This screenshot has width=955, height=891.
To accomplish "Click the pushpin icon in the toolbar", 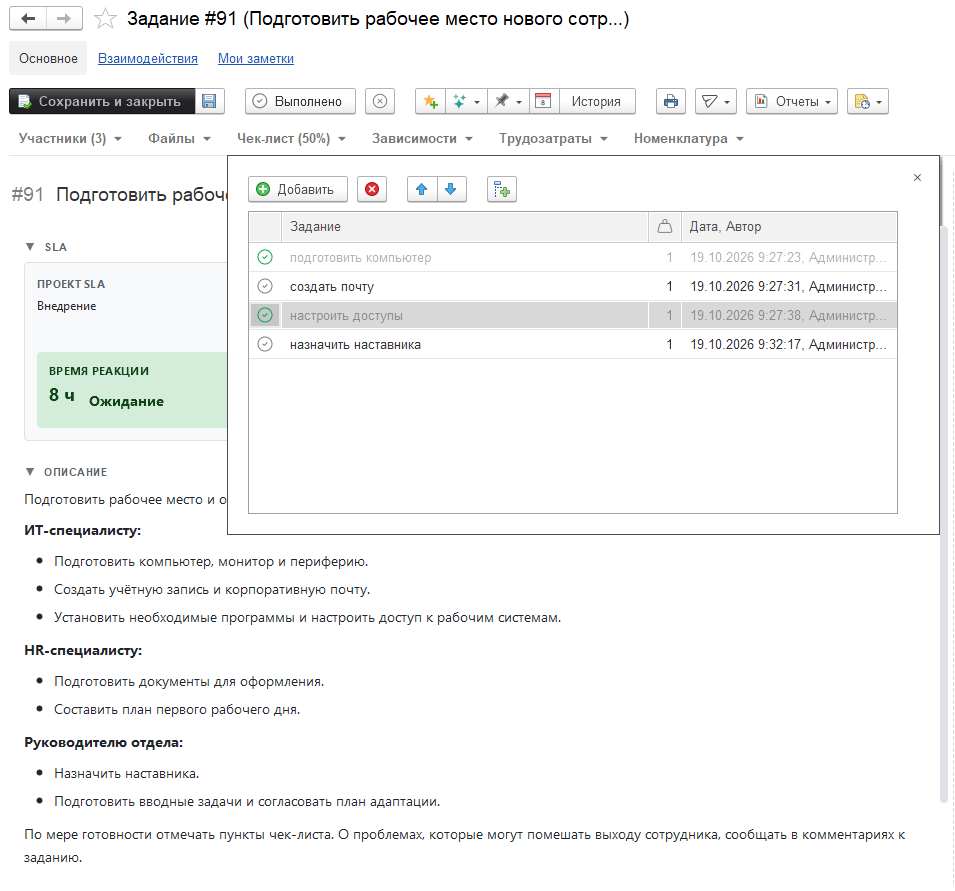I will point(509,101).
